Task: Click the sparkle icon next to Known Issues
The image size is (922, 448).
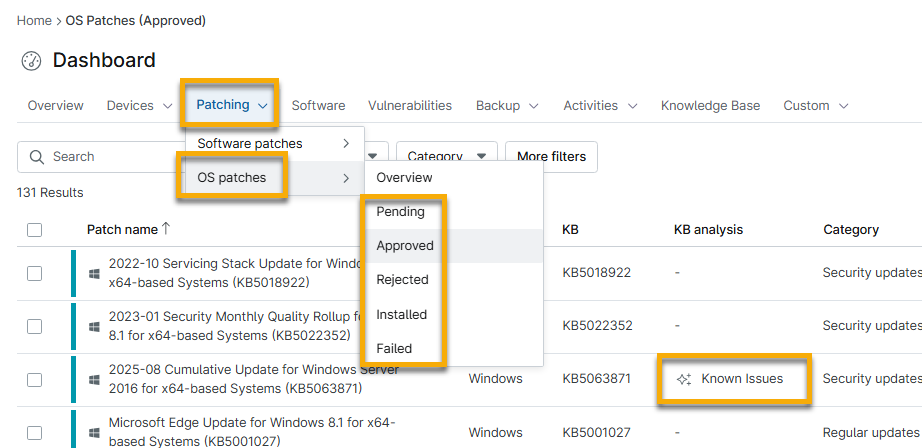Action: pyautogui.click(x=683, y=379)
